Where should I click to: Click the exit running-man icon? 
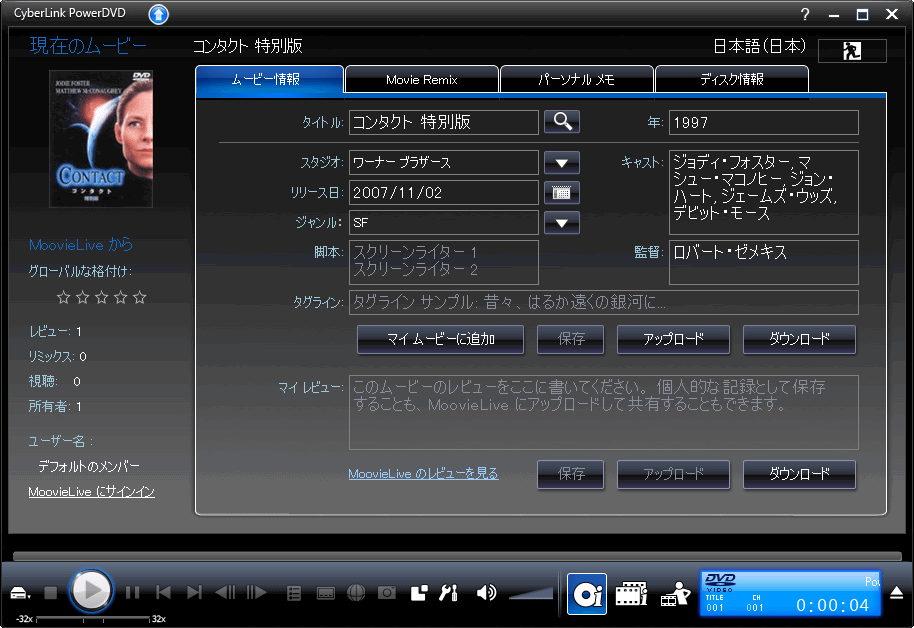(852, 51)
